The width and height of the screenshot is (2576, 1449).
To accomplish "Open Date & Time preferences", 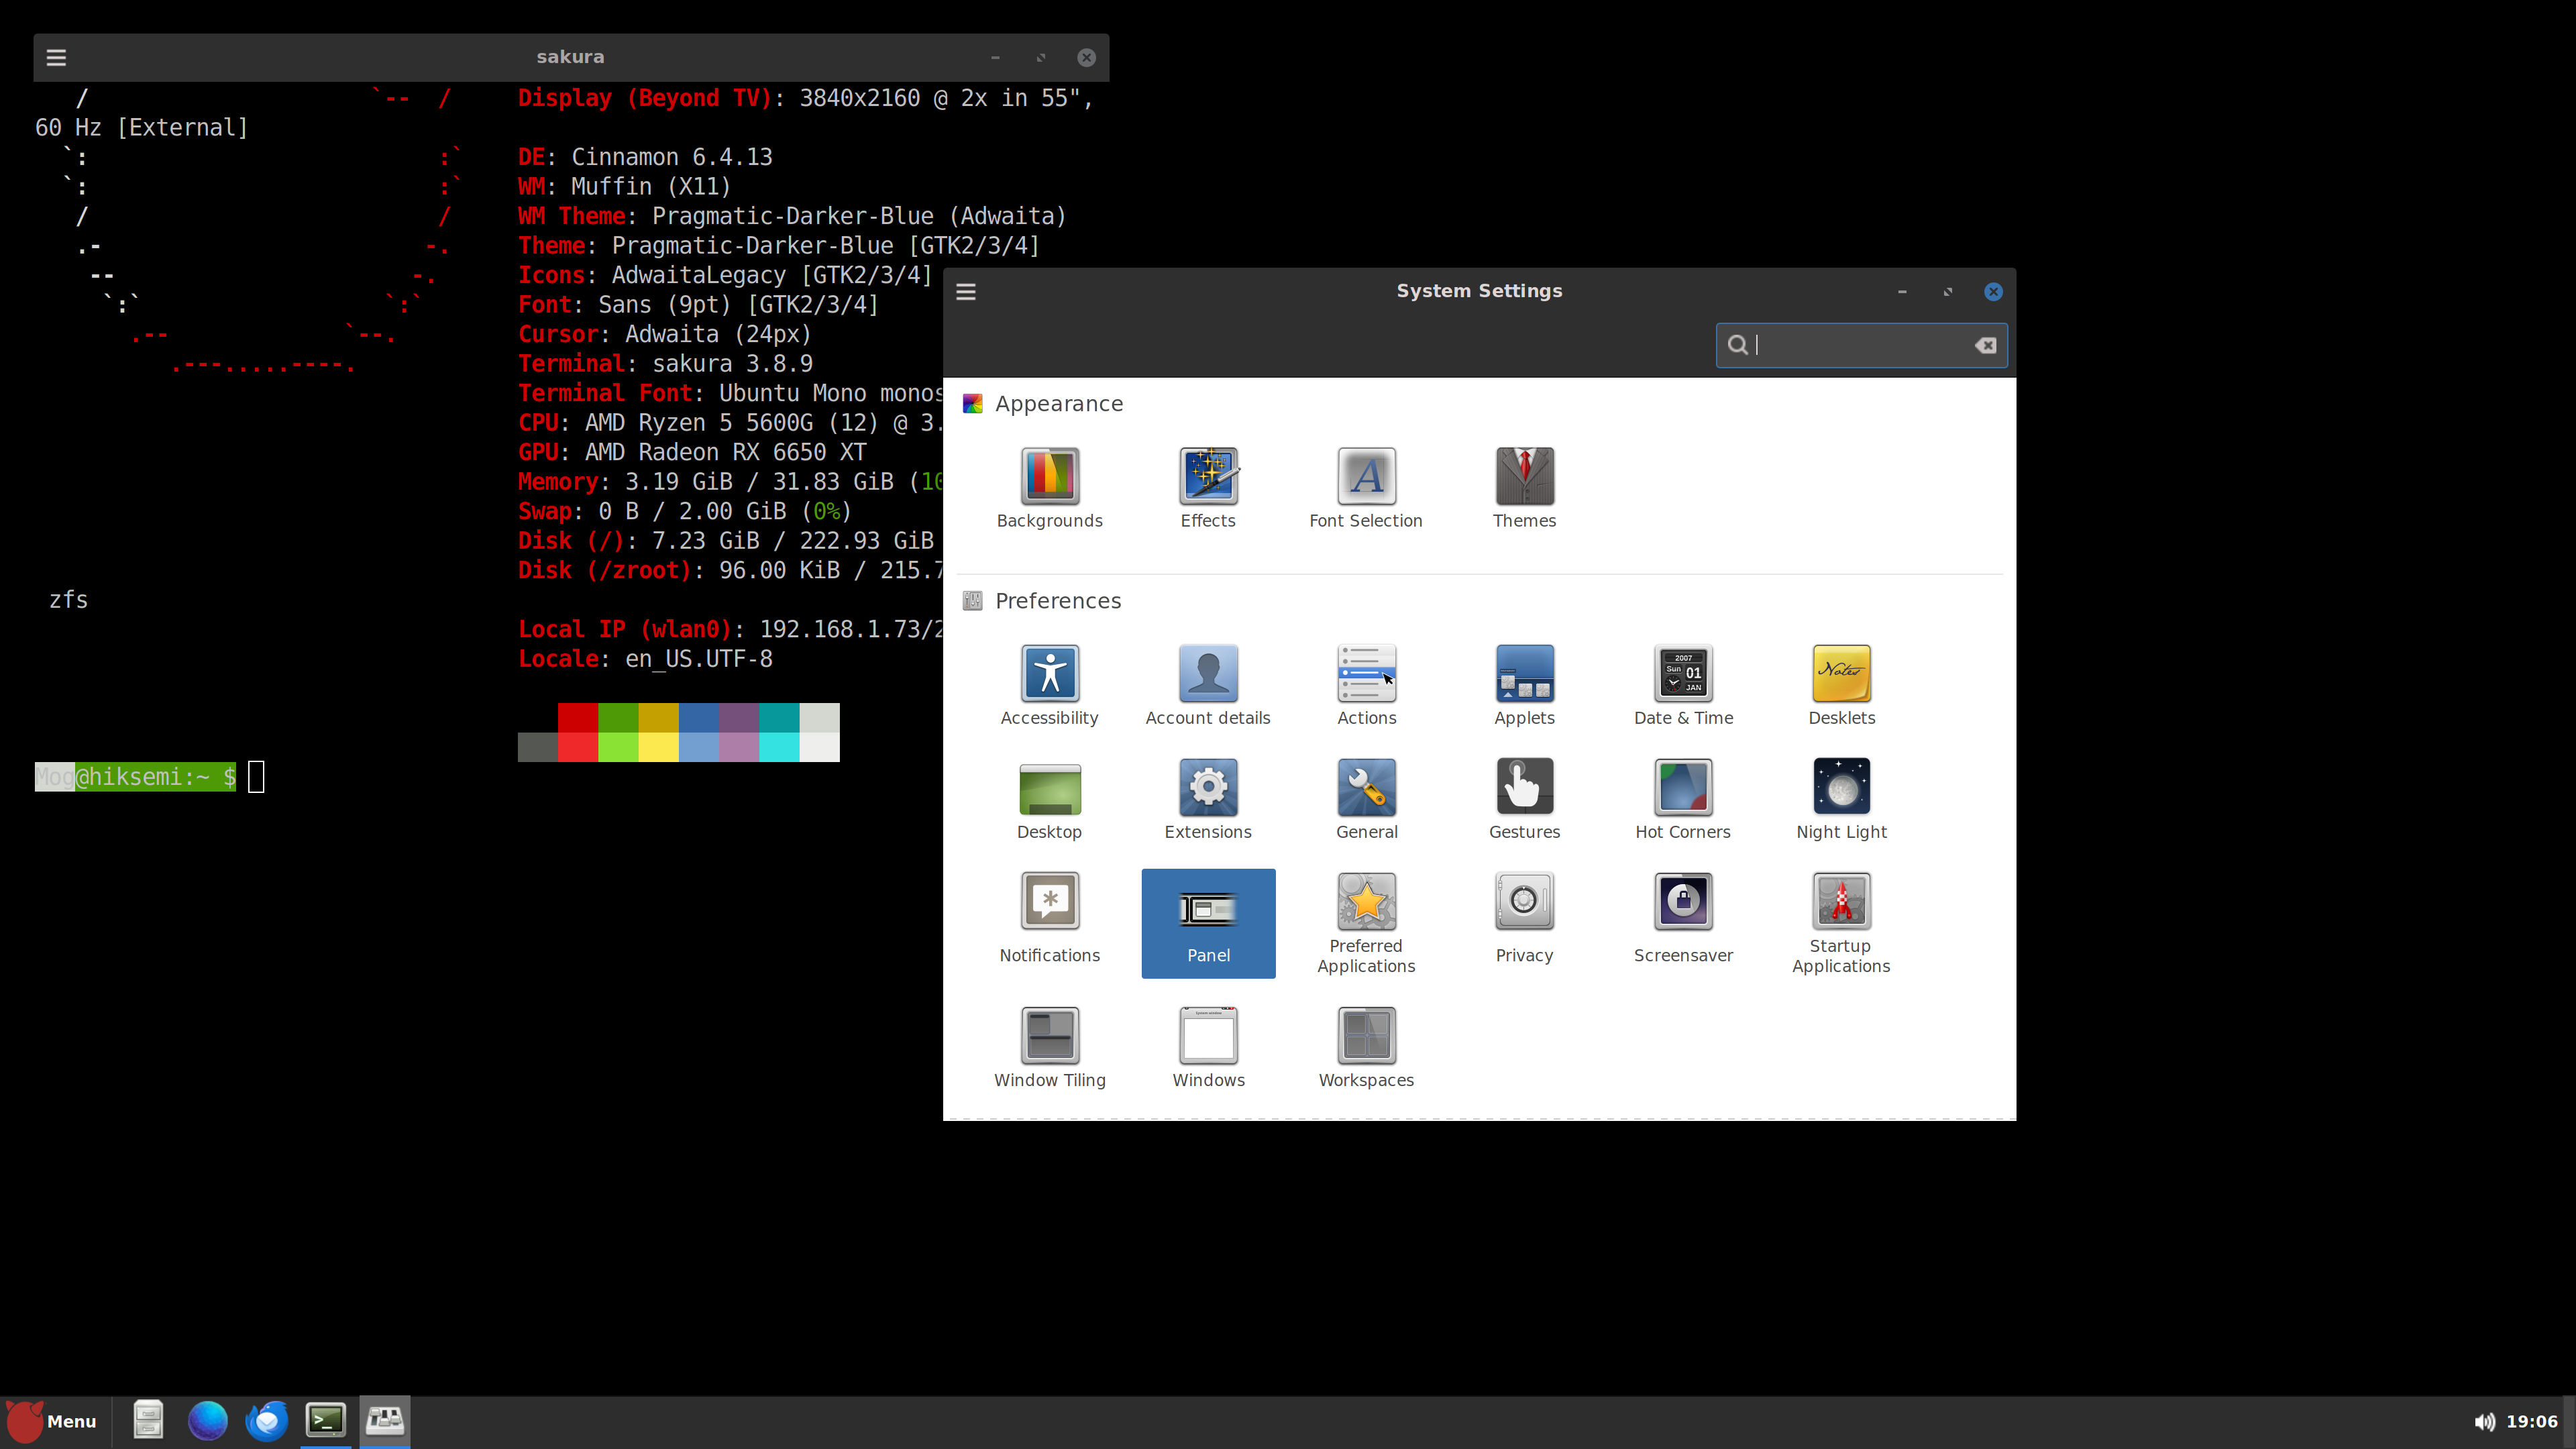I will (x=1683, y=685).
